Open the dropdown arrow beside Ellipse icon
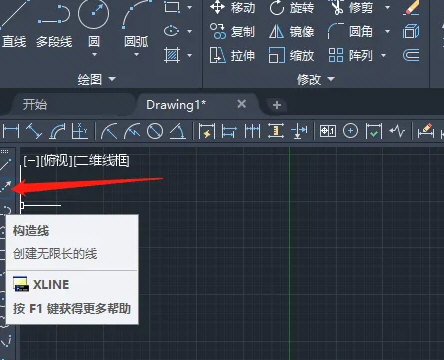The height and width of the screenshot is (360, 444). 189,31
